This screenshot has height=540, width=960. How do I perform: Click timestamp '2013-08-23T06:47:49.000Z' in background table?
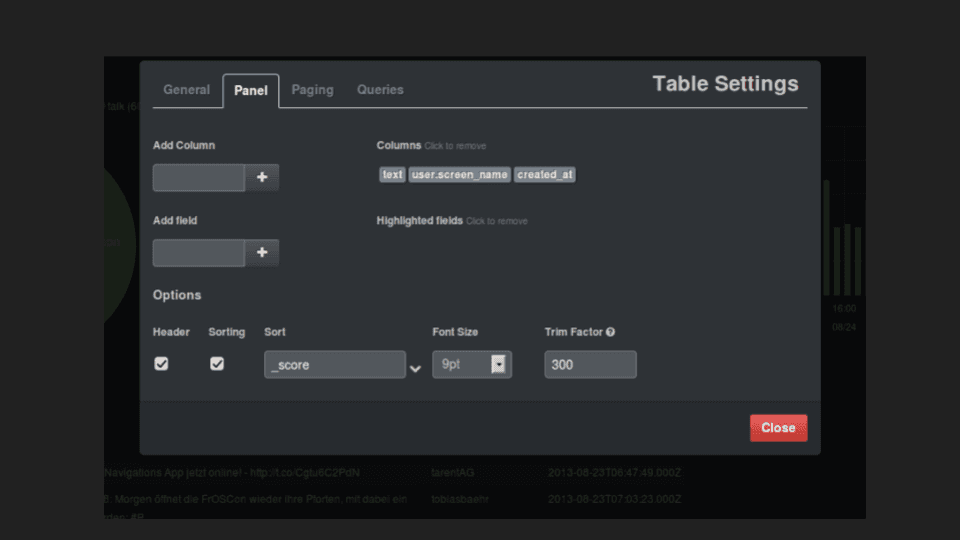[614, 473]
